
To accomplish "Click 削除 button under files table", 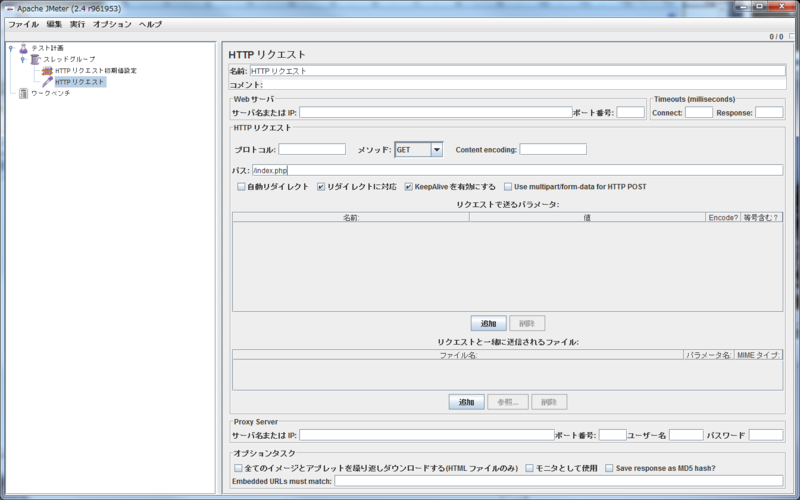I will click(x=549, y=402).
